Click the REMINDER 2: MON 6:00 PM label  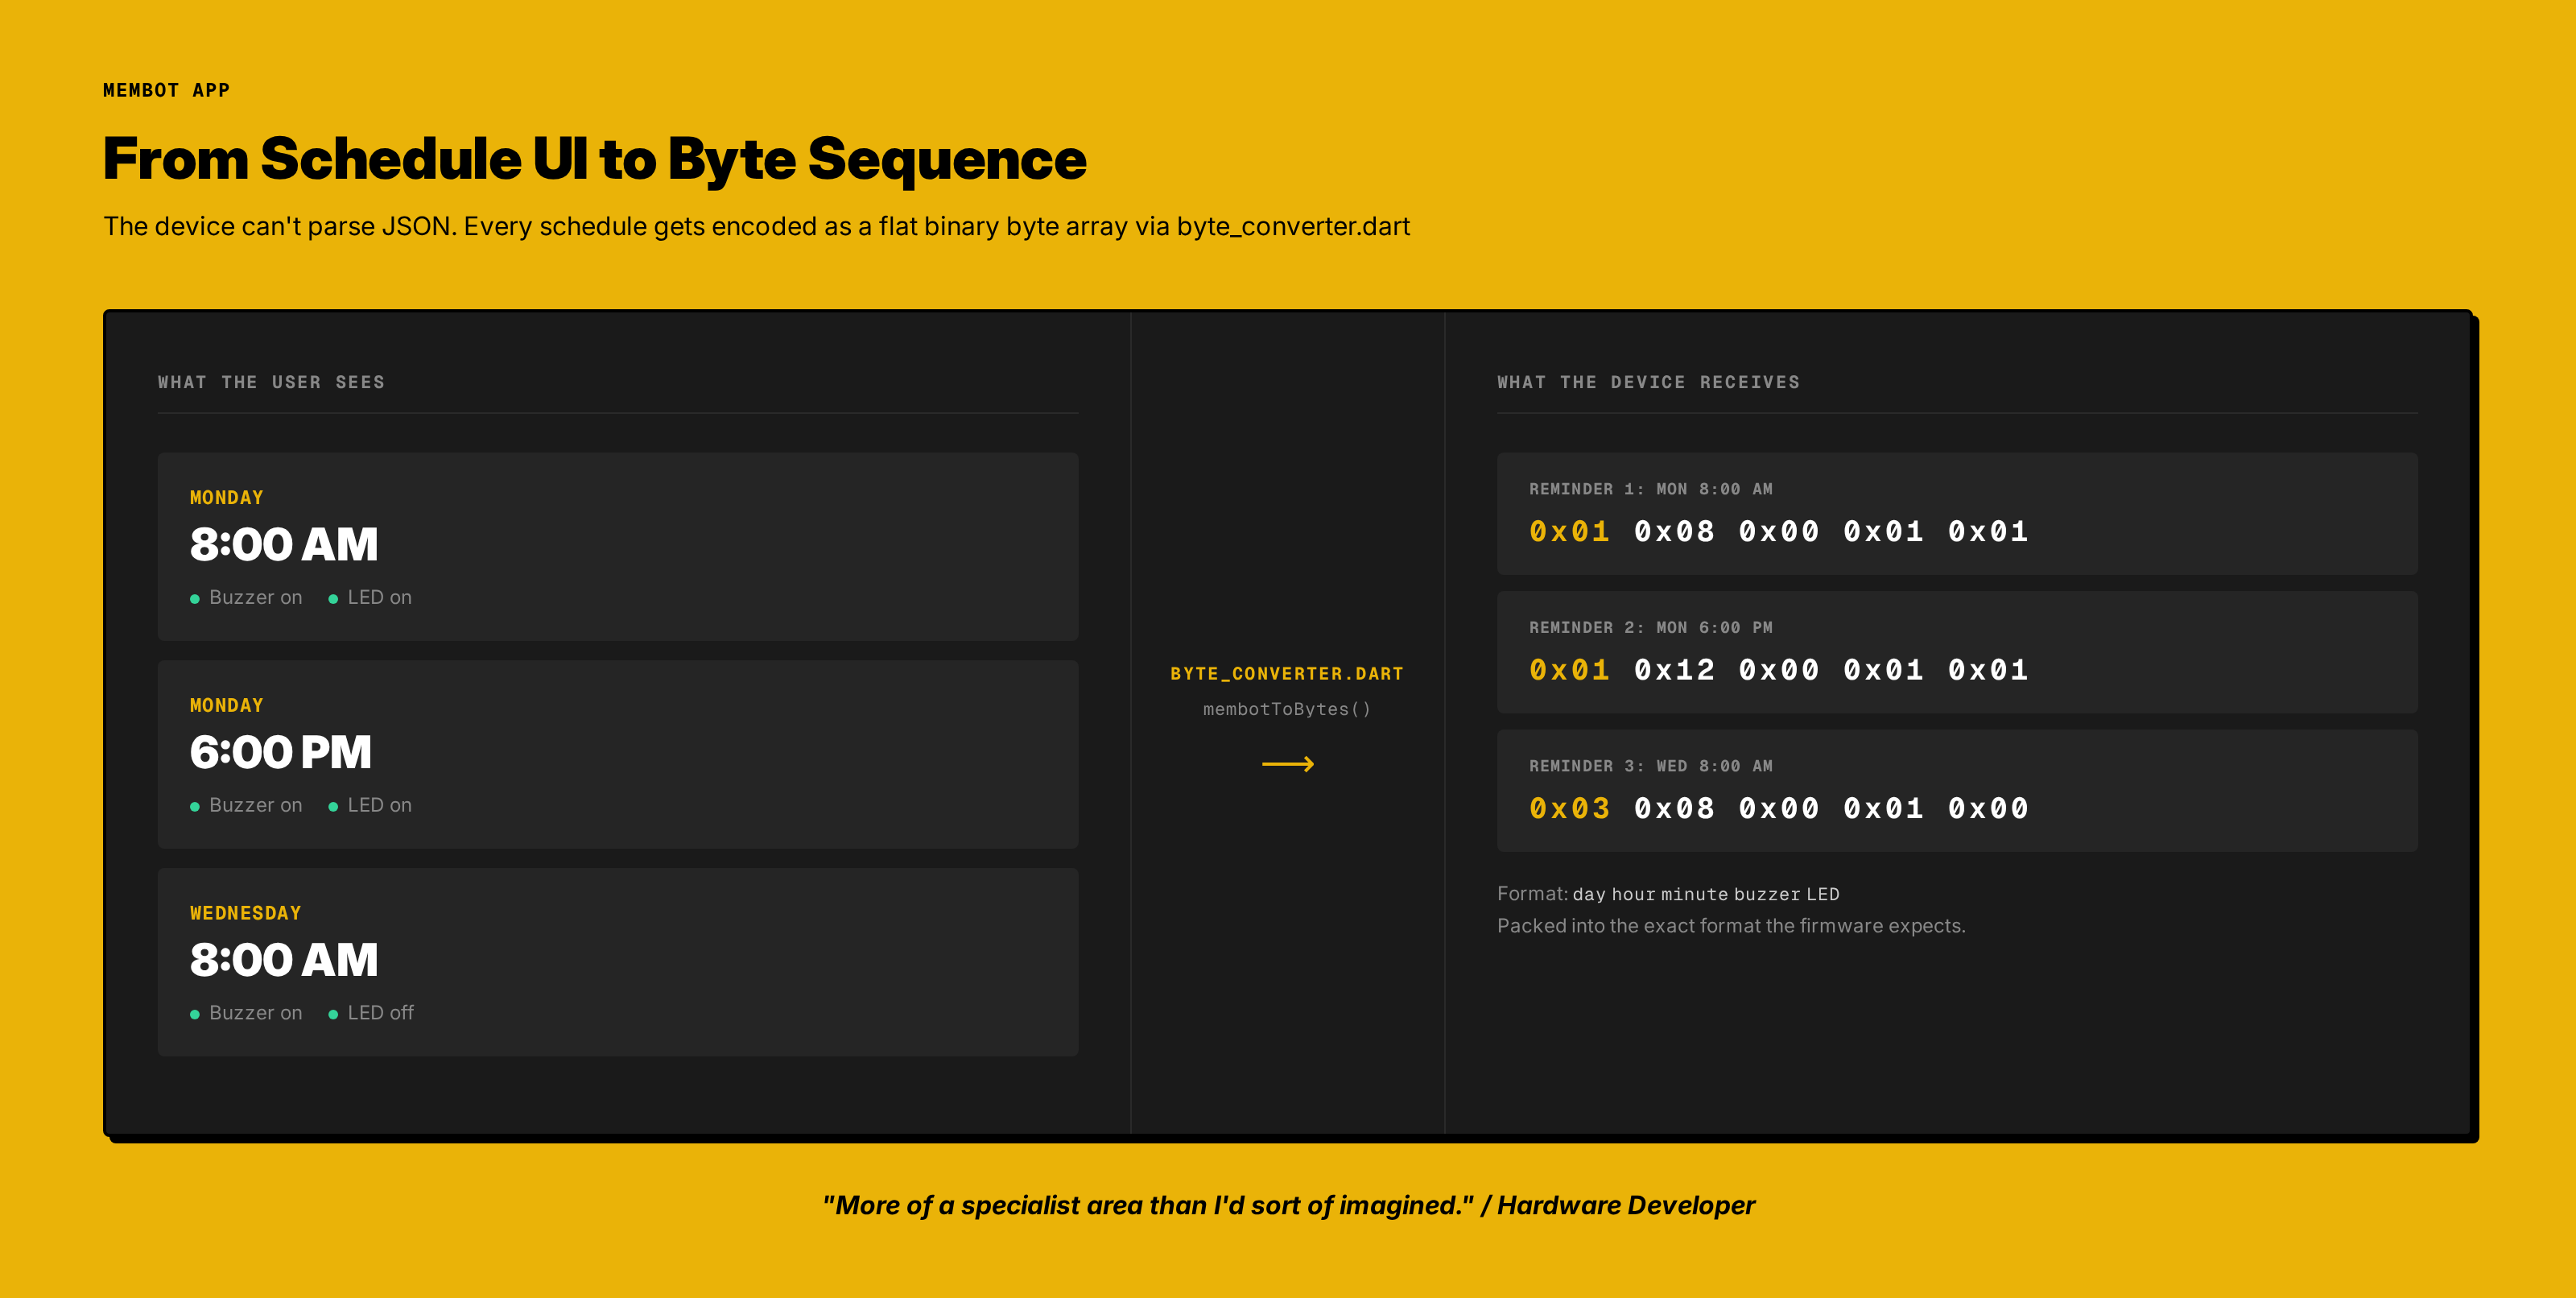coord(1650,627)
